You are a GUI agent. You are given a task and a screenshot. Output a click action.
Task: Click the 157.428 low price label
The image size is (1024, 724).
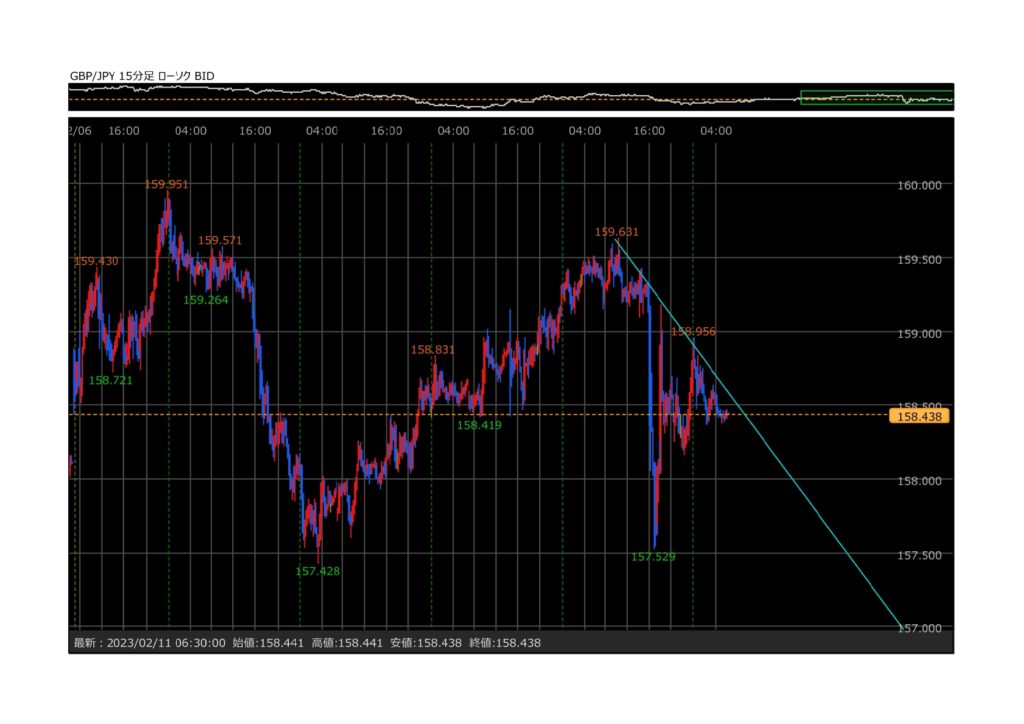tap(317, 572)
